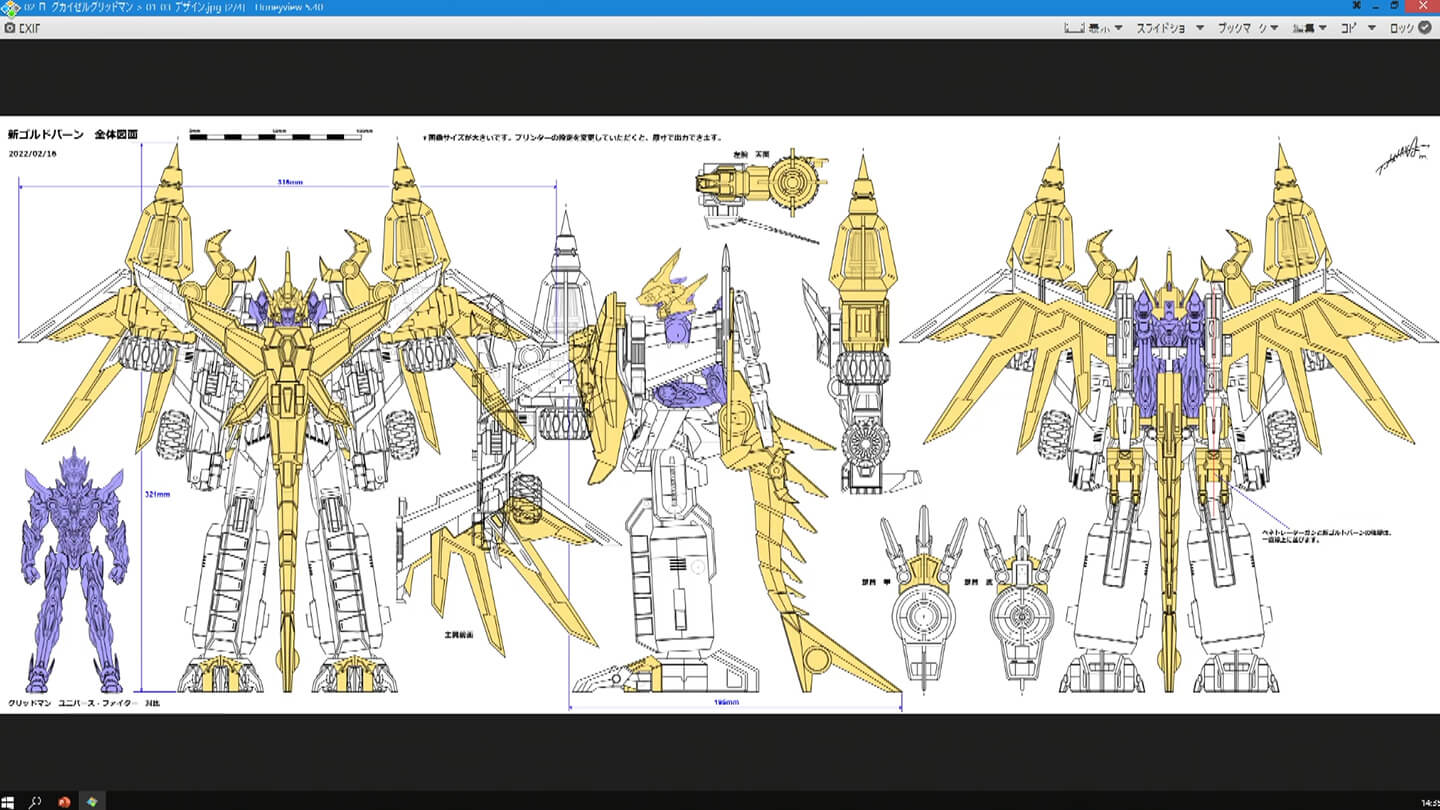Screen dimensions: 1440x810
Task: Click the pin icon in title bar
Action: (x=1355, y=6)
